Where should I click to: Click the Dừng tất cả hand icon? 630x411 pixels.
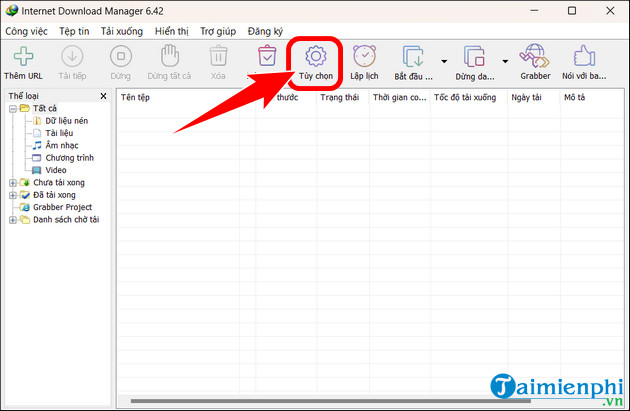[x=170, y=56]
